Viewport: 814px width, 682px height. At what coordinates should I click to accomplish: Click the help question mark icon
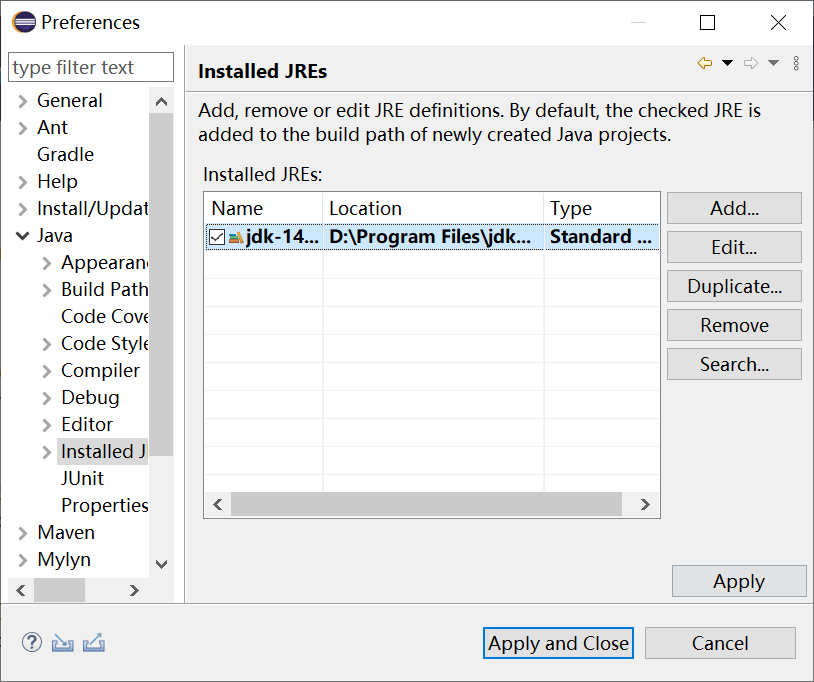click(31, 642)
